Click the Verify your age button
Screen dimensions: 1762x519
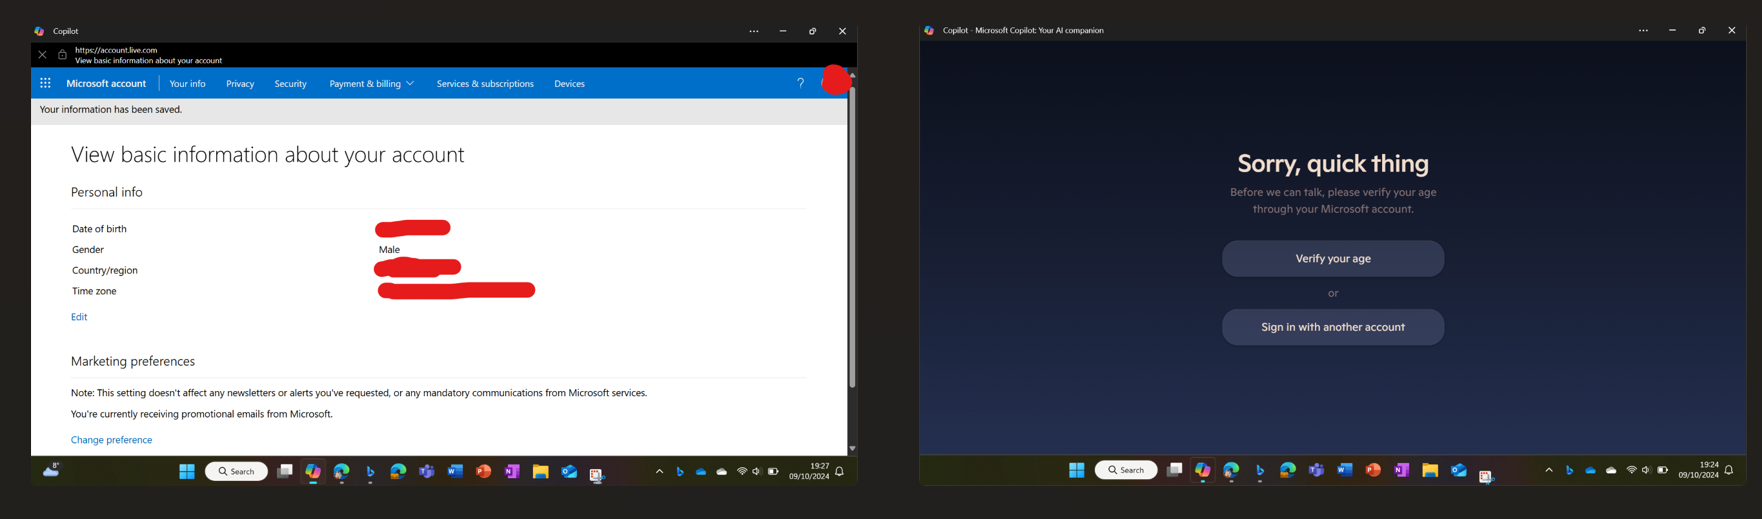(1333, 259)
